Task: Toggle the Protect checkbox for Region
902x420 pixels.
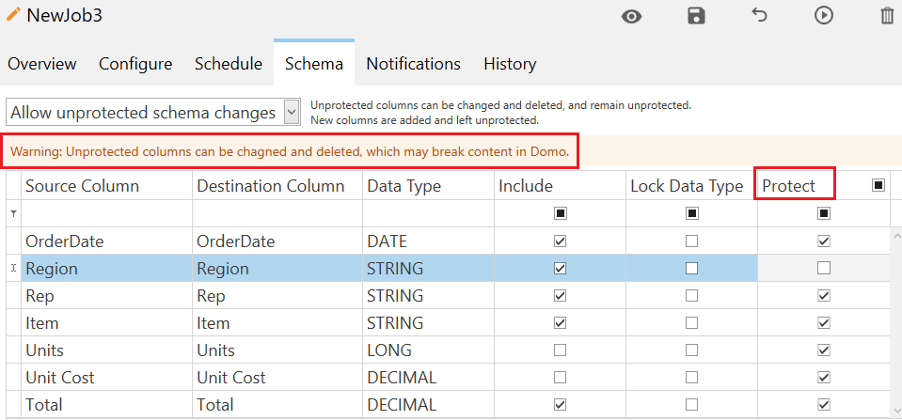Action: (x=824, y=268)
